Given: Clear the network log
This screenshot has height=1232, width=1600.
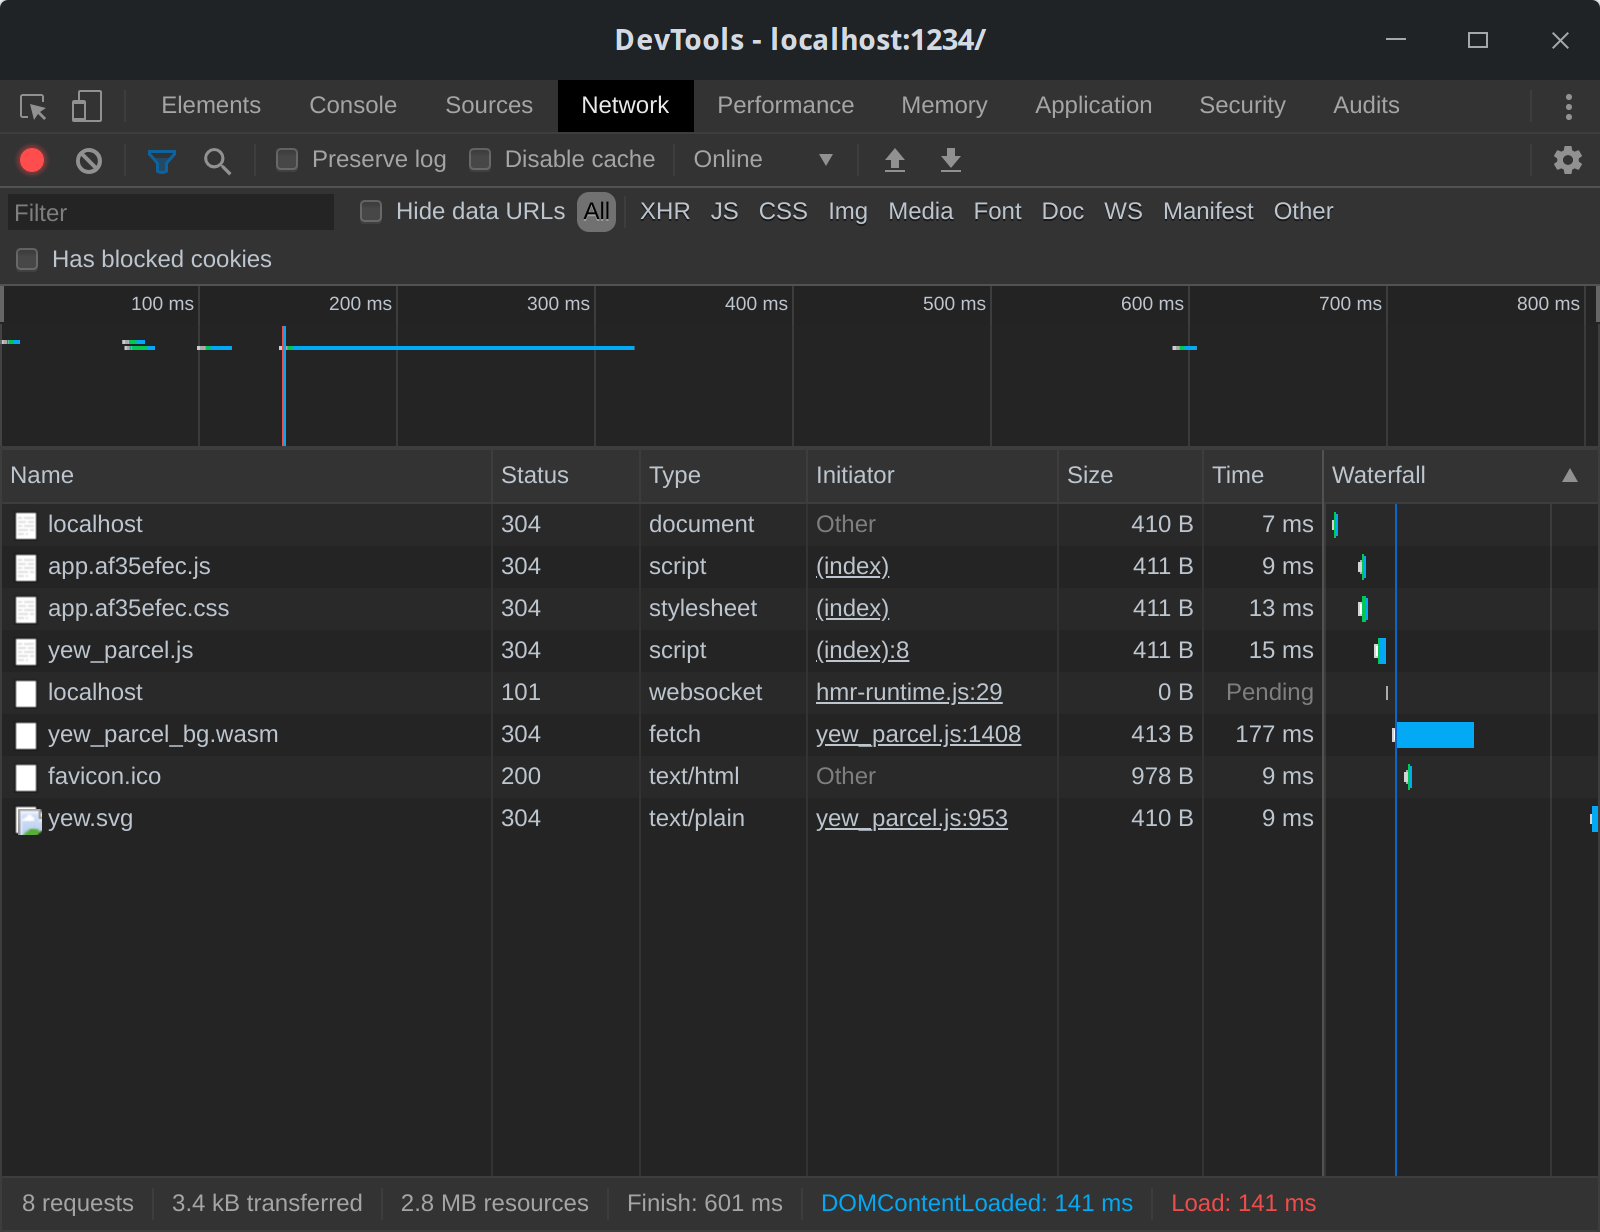Looking at the screenshot, I should pos(89,160).
